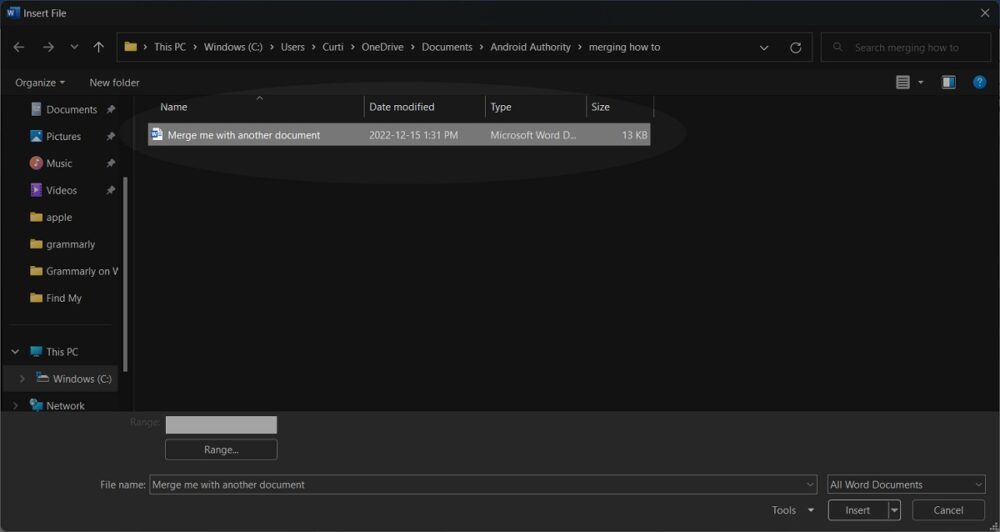This screenshot has width=1000, height=532.
Task: Go up one folder level
Action: pos(98,47)
